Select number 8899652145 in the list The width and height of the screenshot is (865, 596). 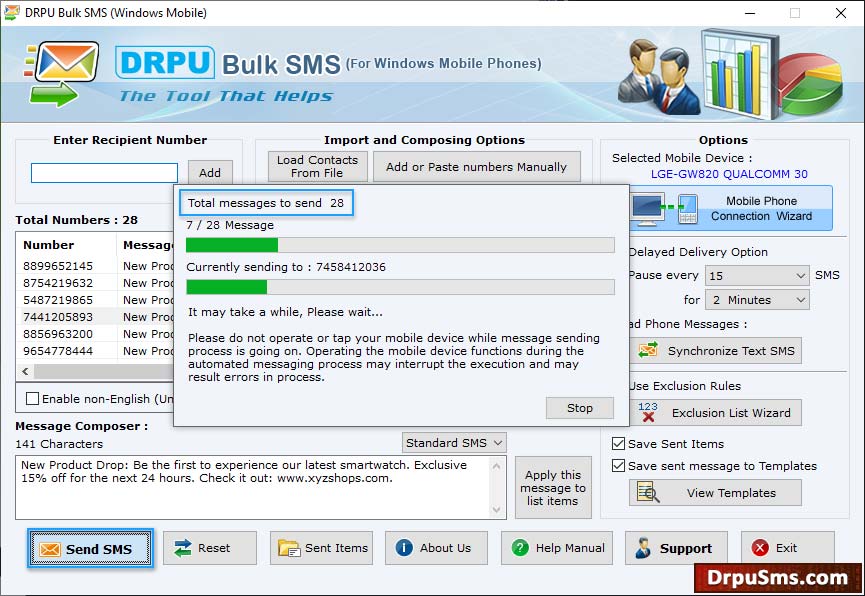(58, 266)
